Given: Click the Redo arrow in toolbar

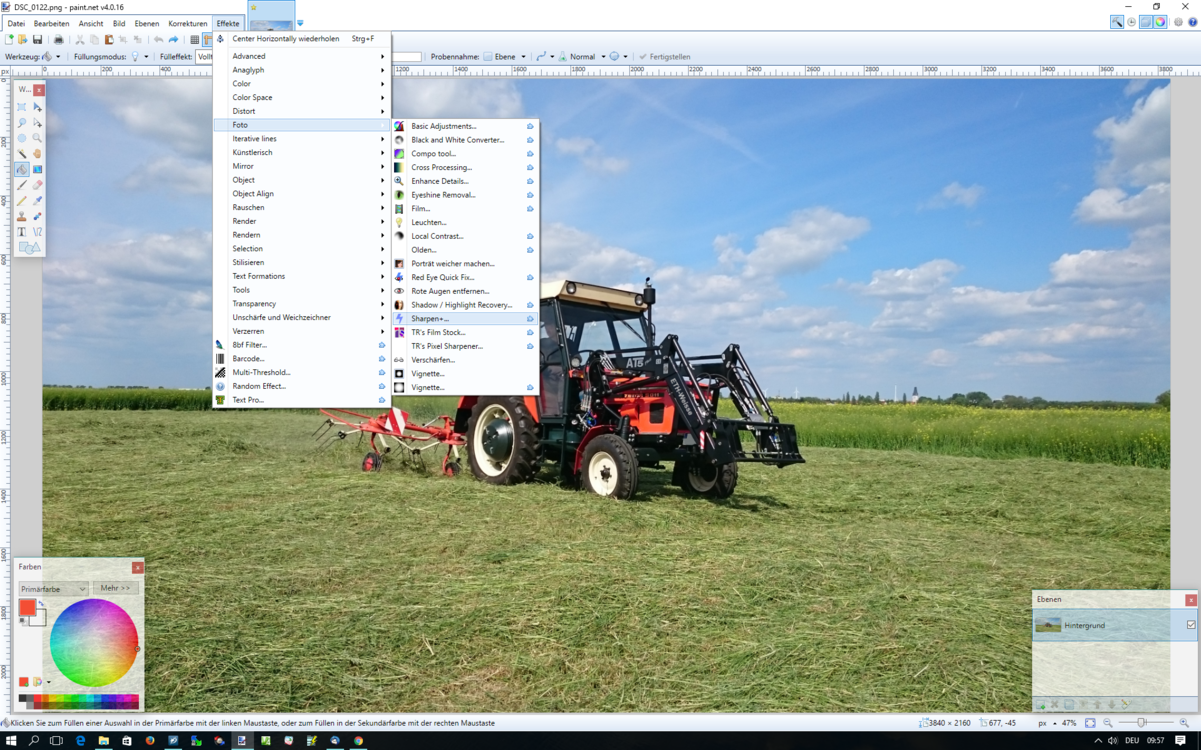Looking at the screenshot, I should click(173, 40).
